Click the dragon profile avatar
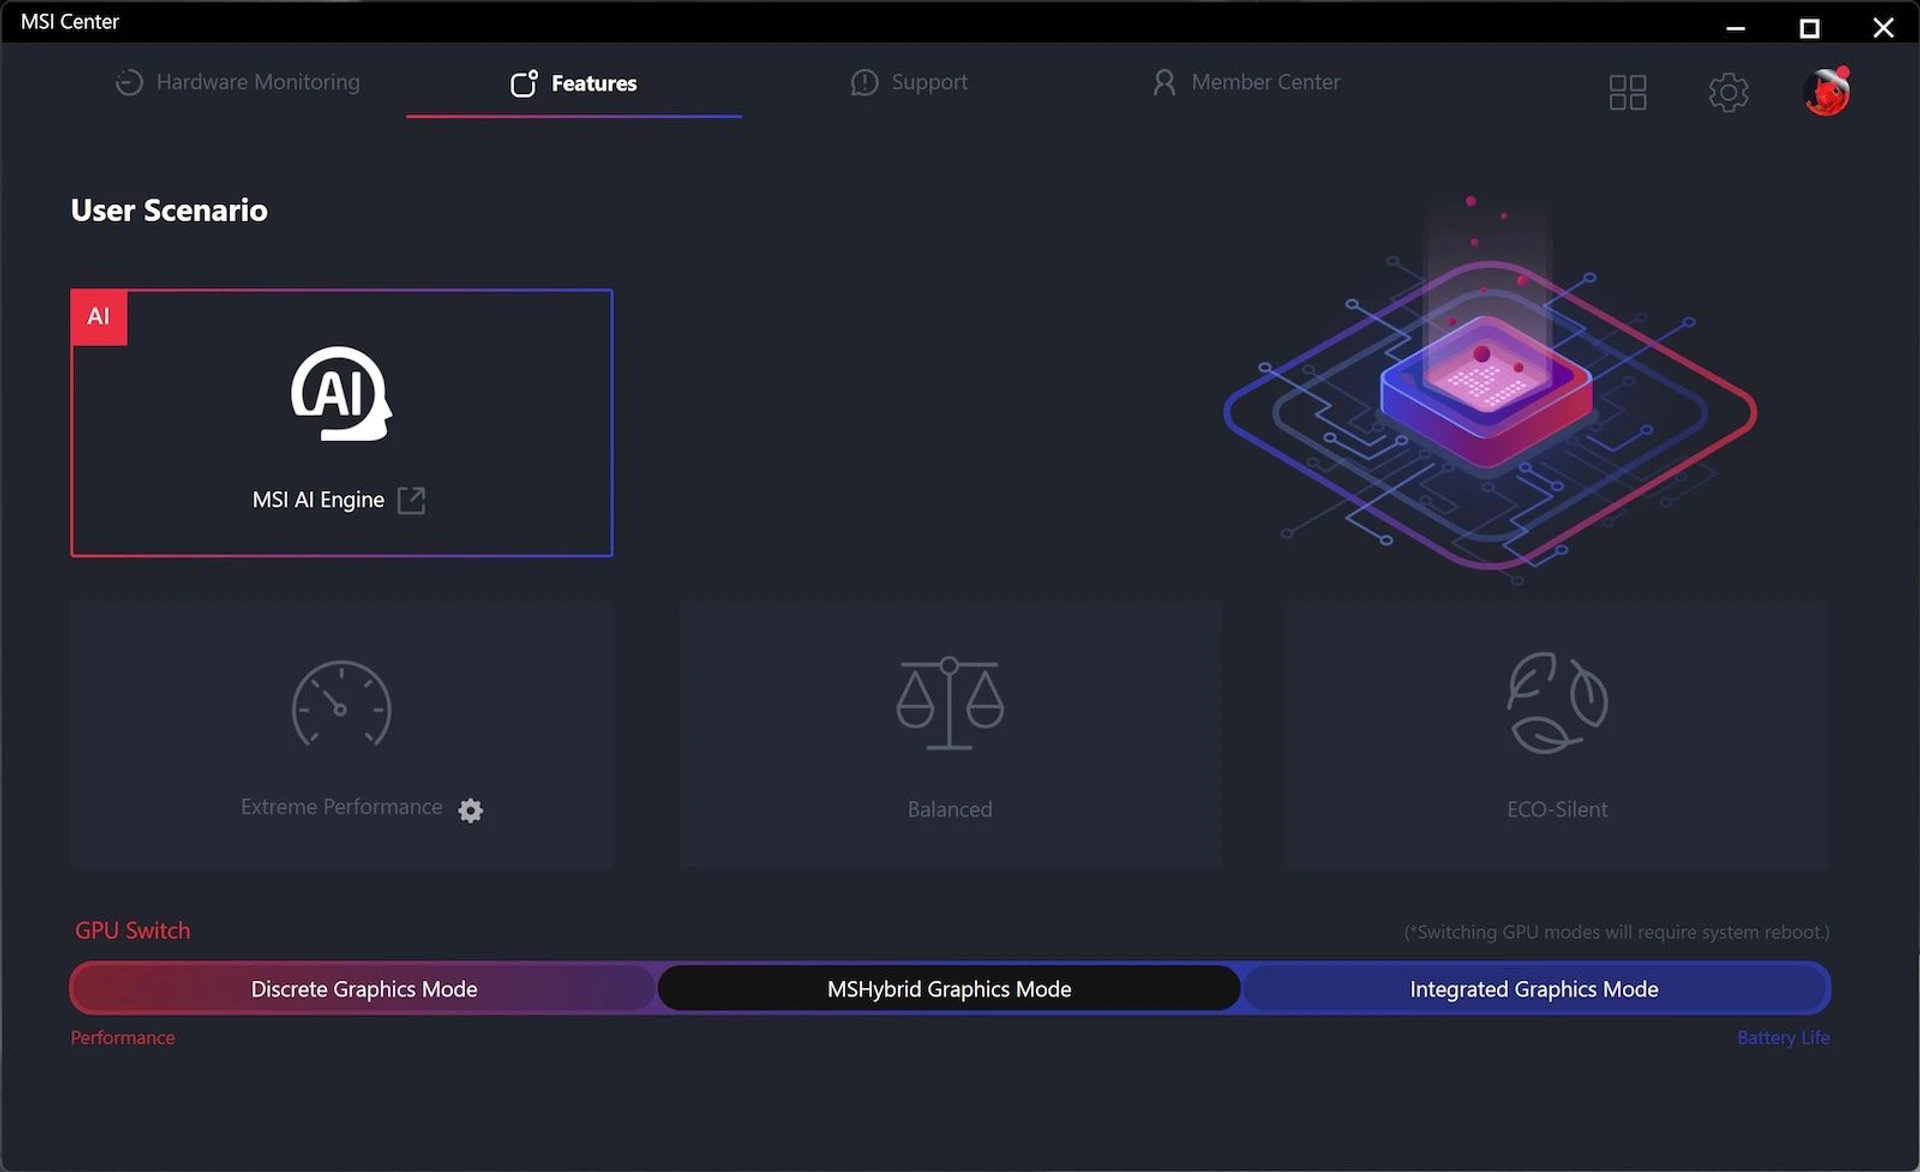 pyautogui.click(x=1827, y=92)
